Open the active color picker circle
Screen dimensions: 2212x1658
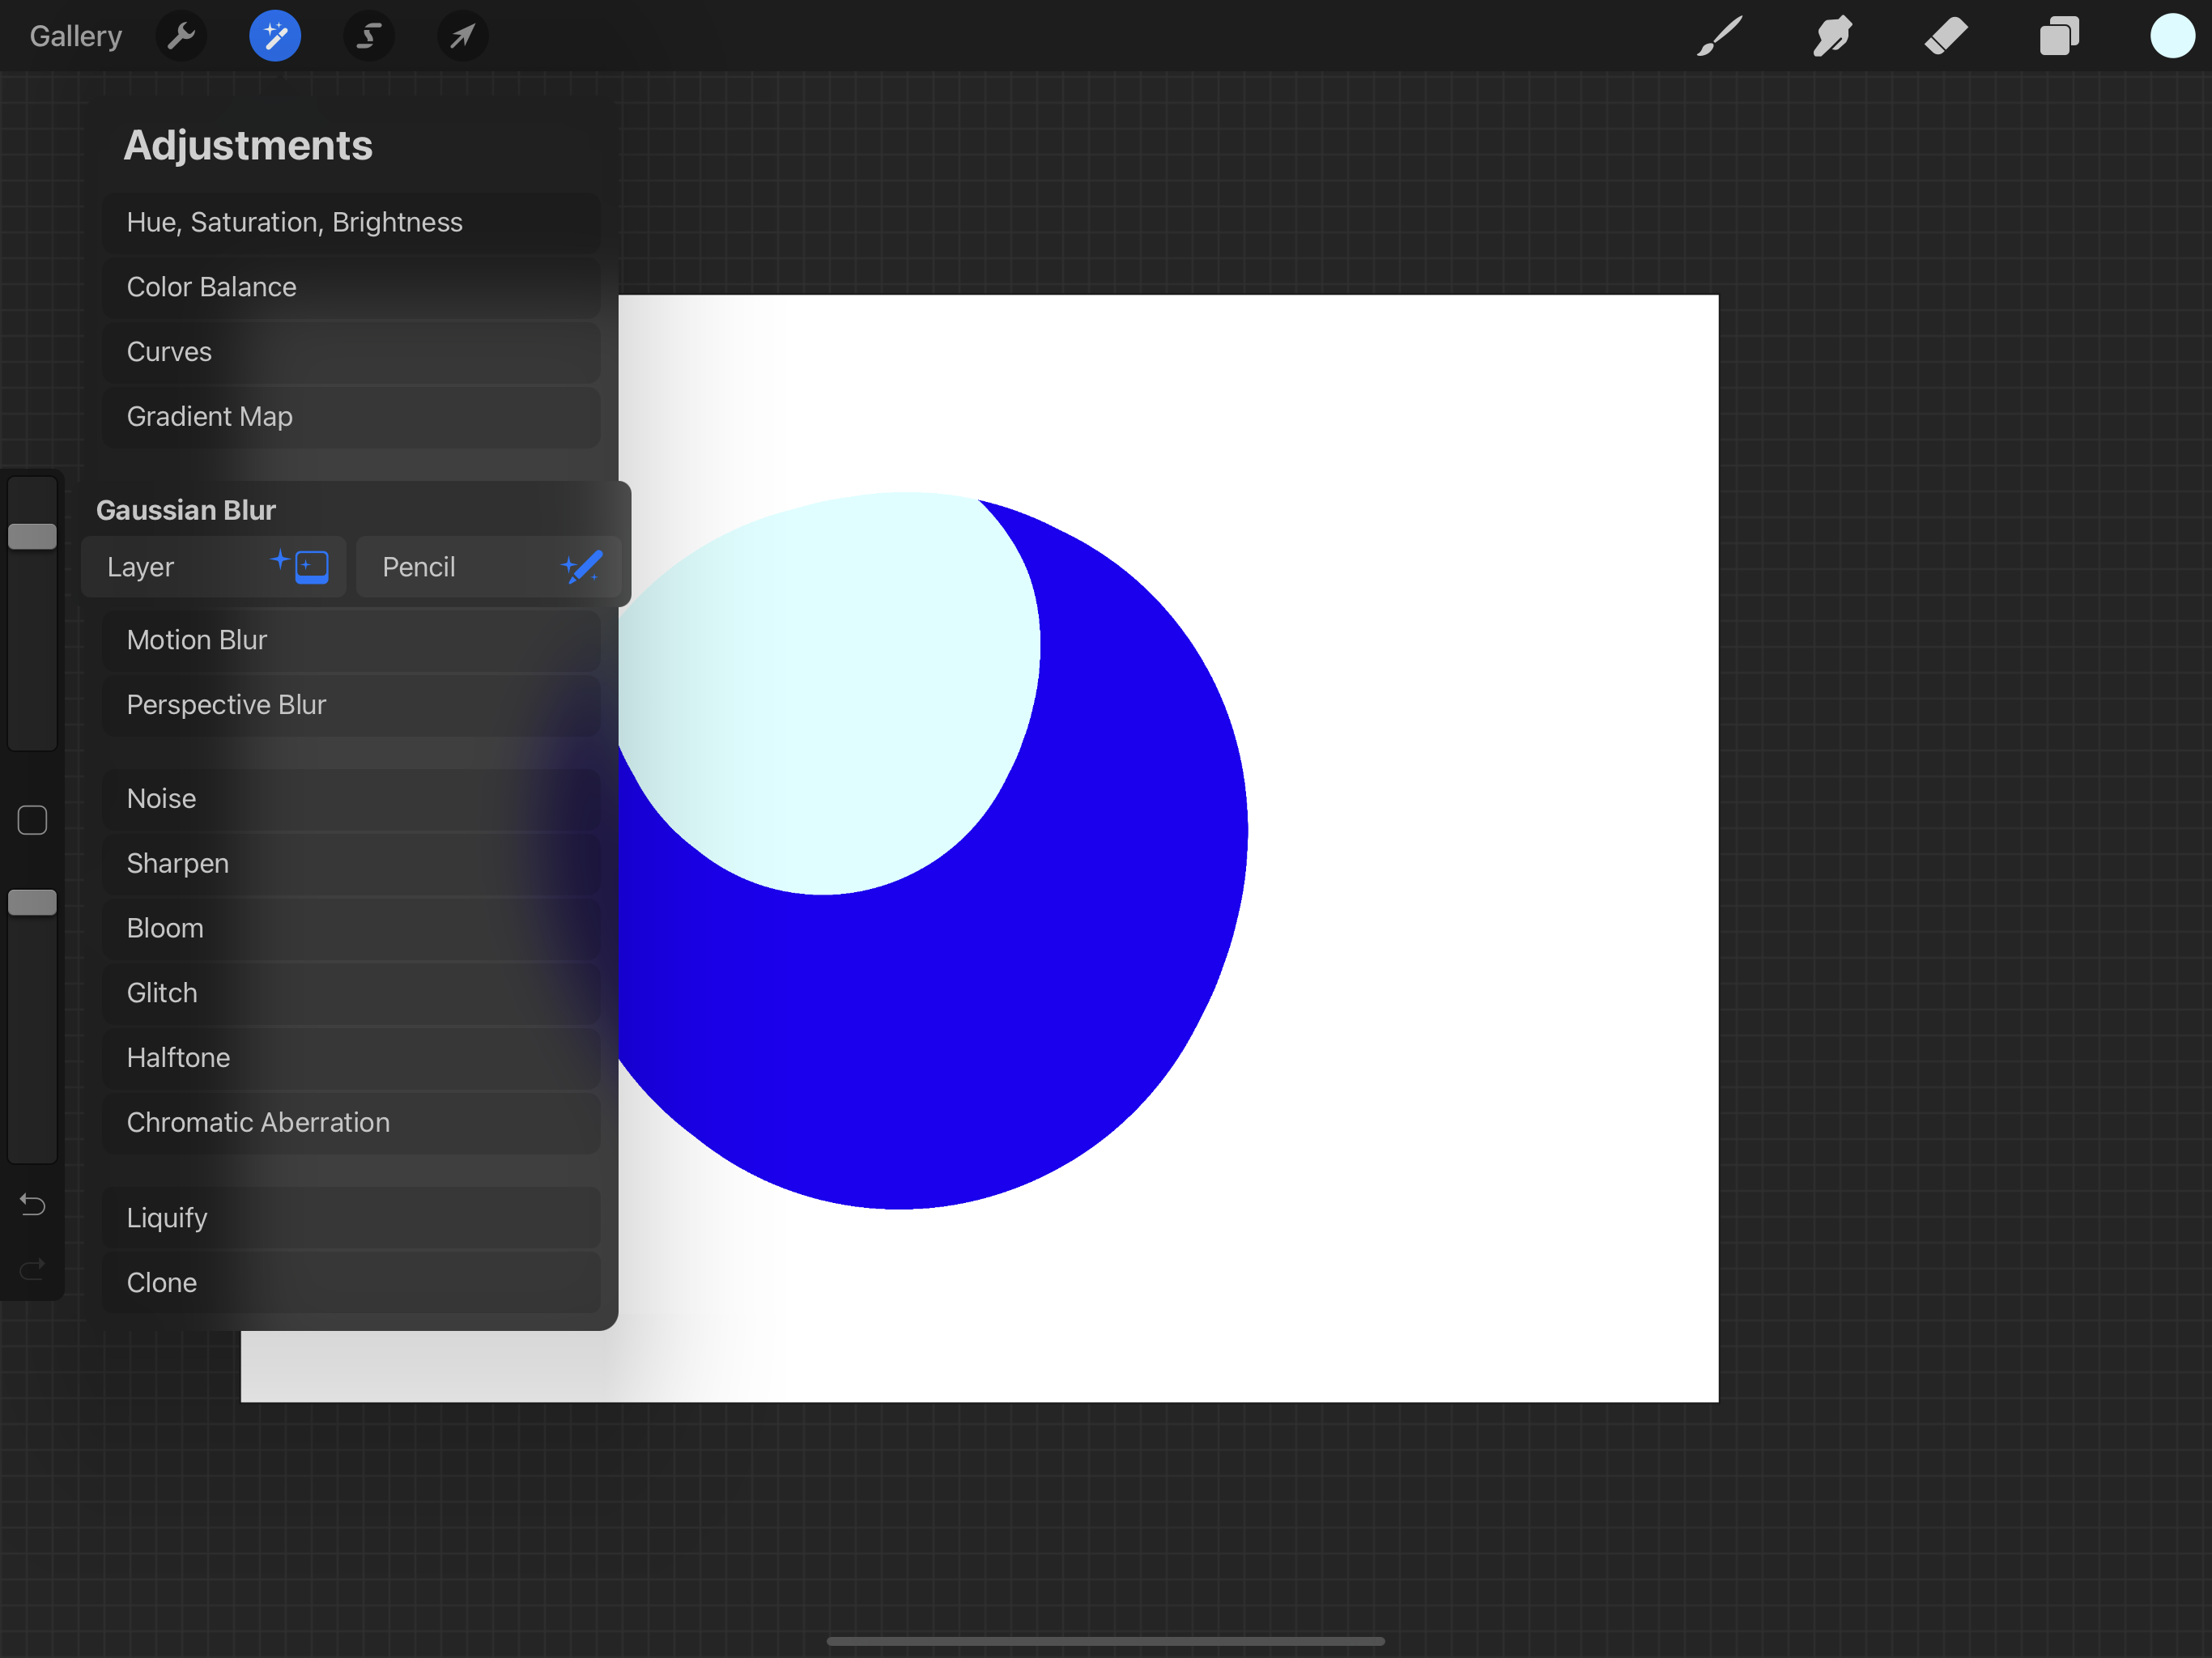[x=2172, y=37]
